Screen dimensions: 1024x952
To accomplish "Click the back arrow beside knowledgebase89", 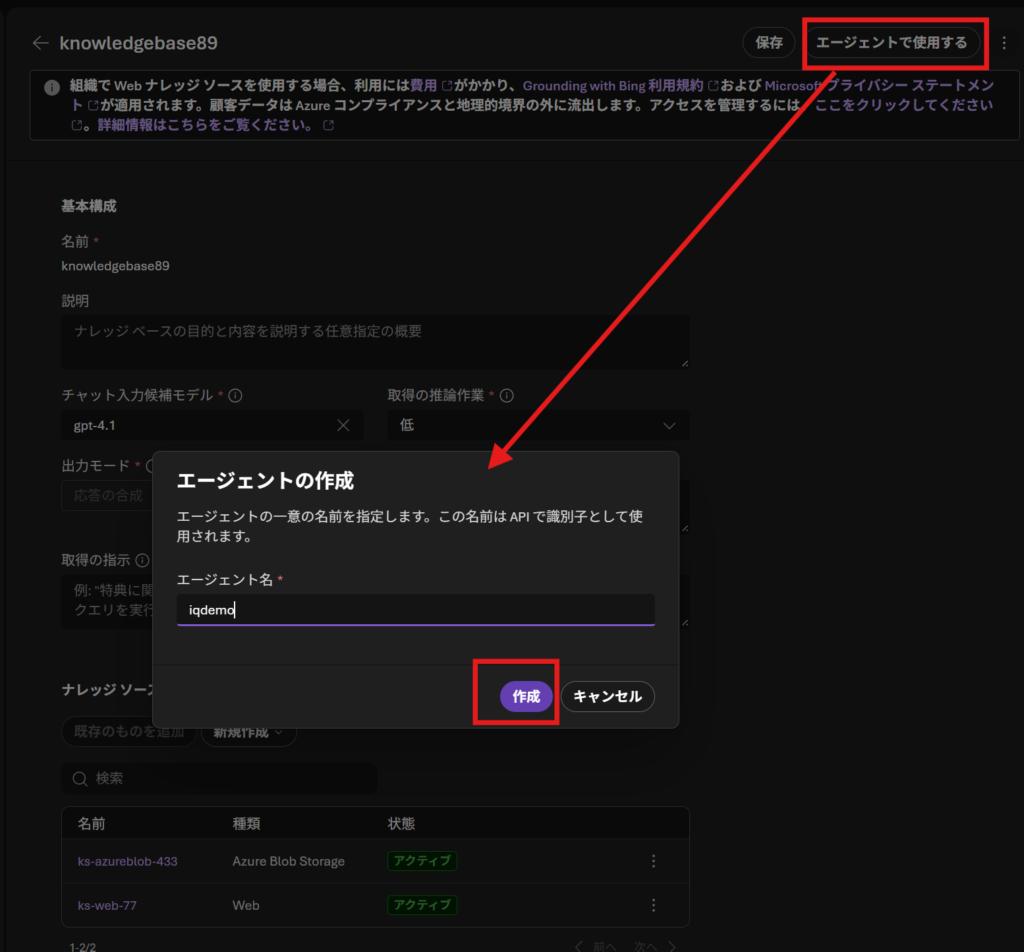I will 40,43.
